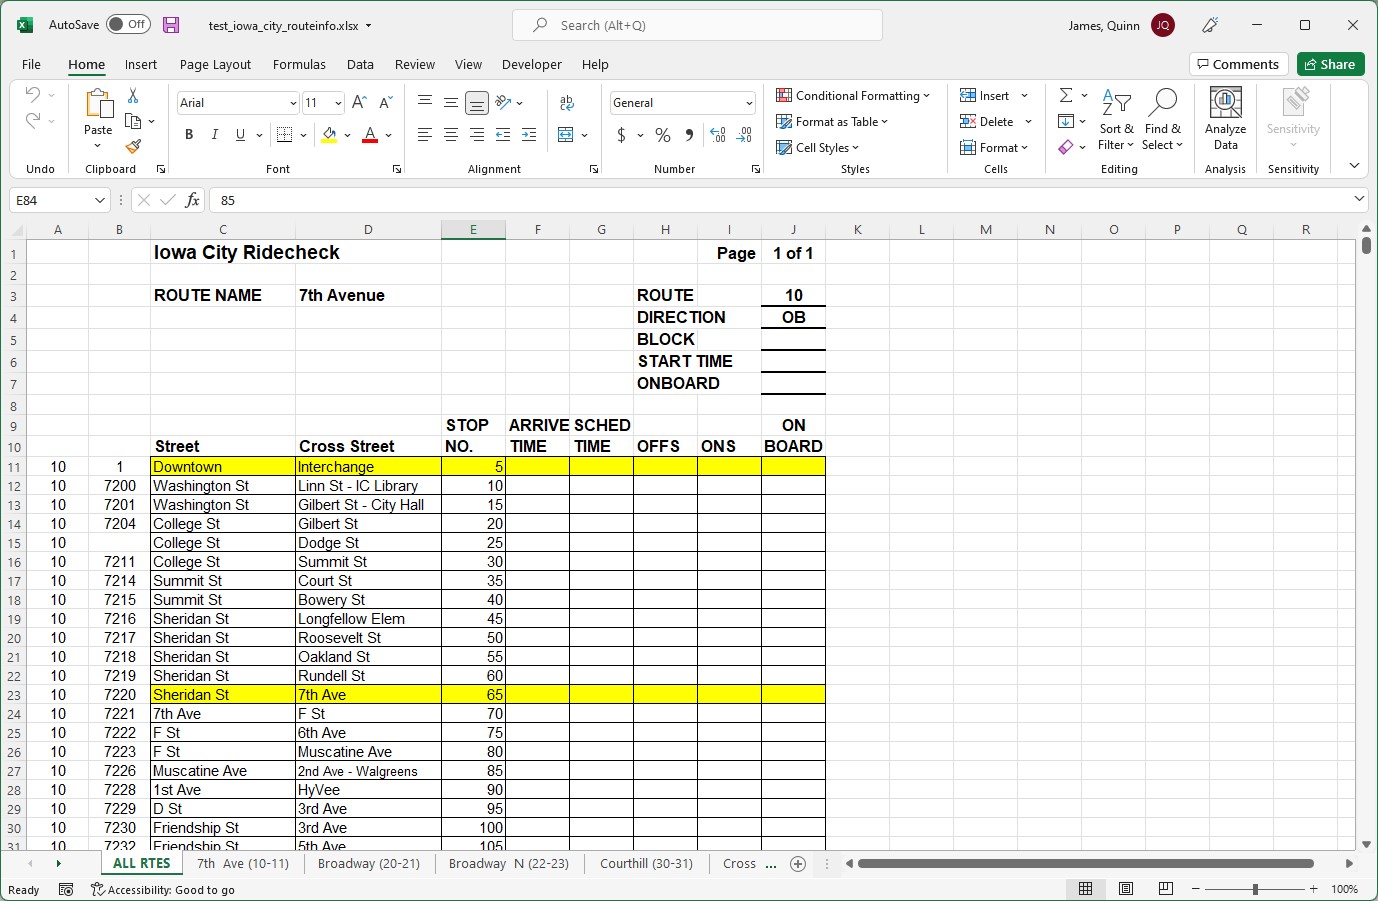
Task: Open the Broadway (20-21) sheet tab
Action: [368, 863]
